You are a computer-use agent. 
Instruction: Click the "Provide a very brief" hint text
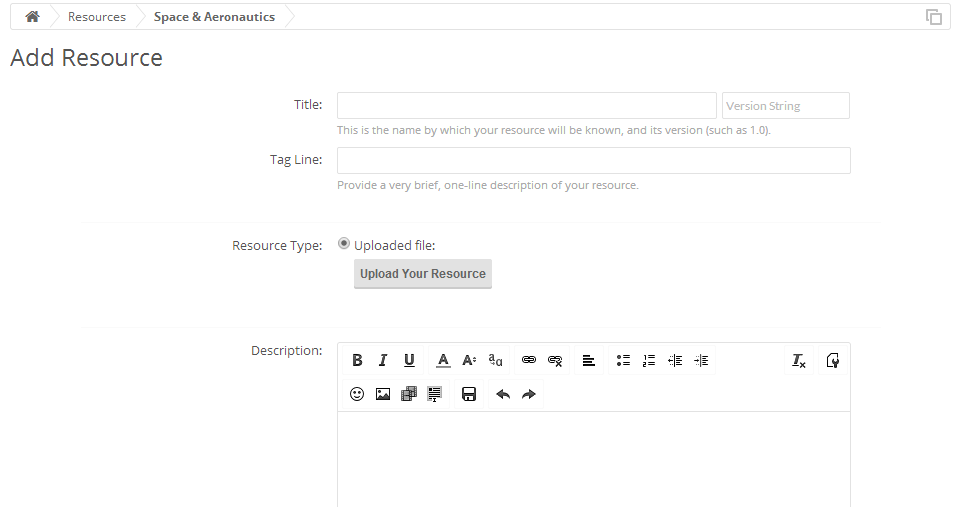coord(488,185)
